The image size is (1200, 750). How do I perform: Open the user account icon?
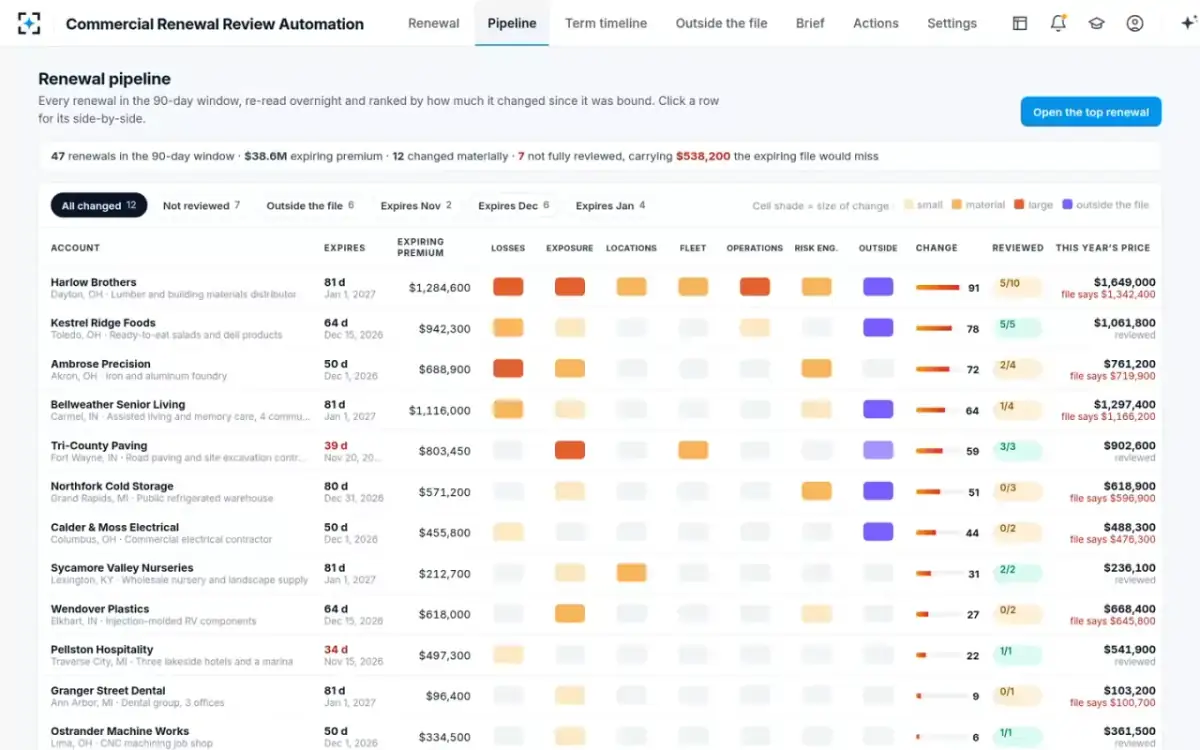(x=1134, y=23)
